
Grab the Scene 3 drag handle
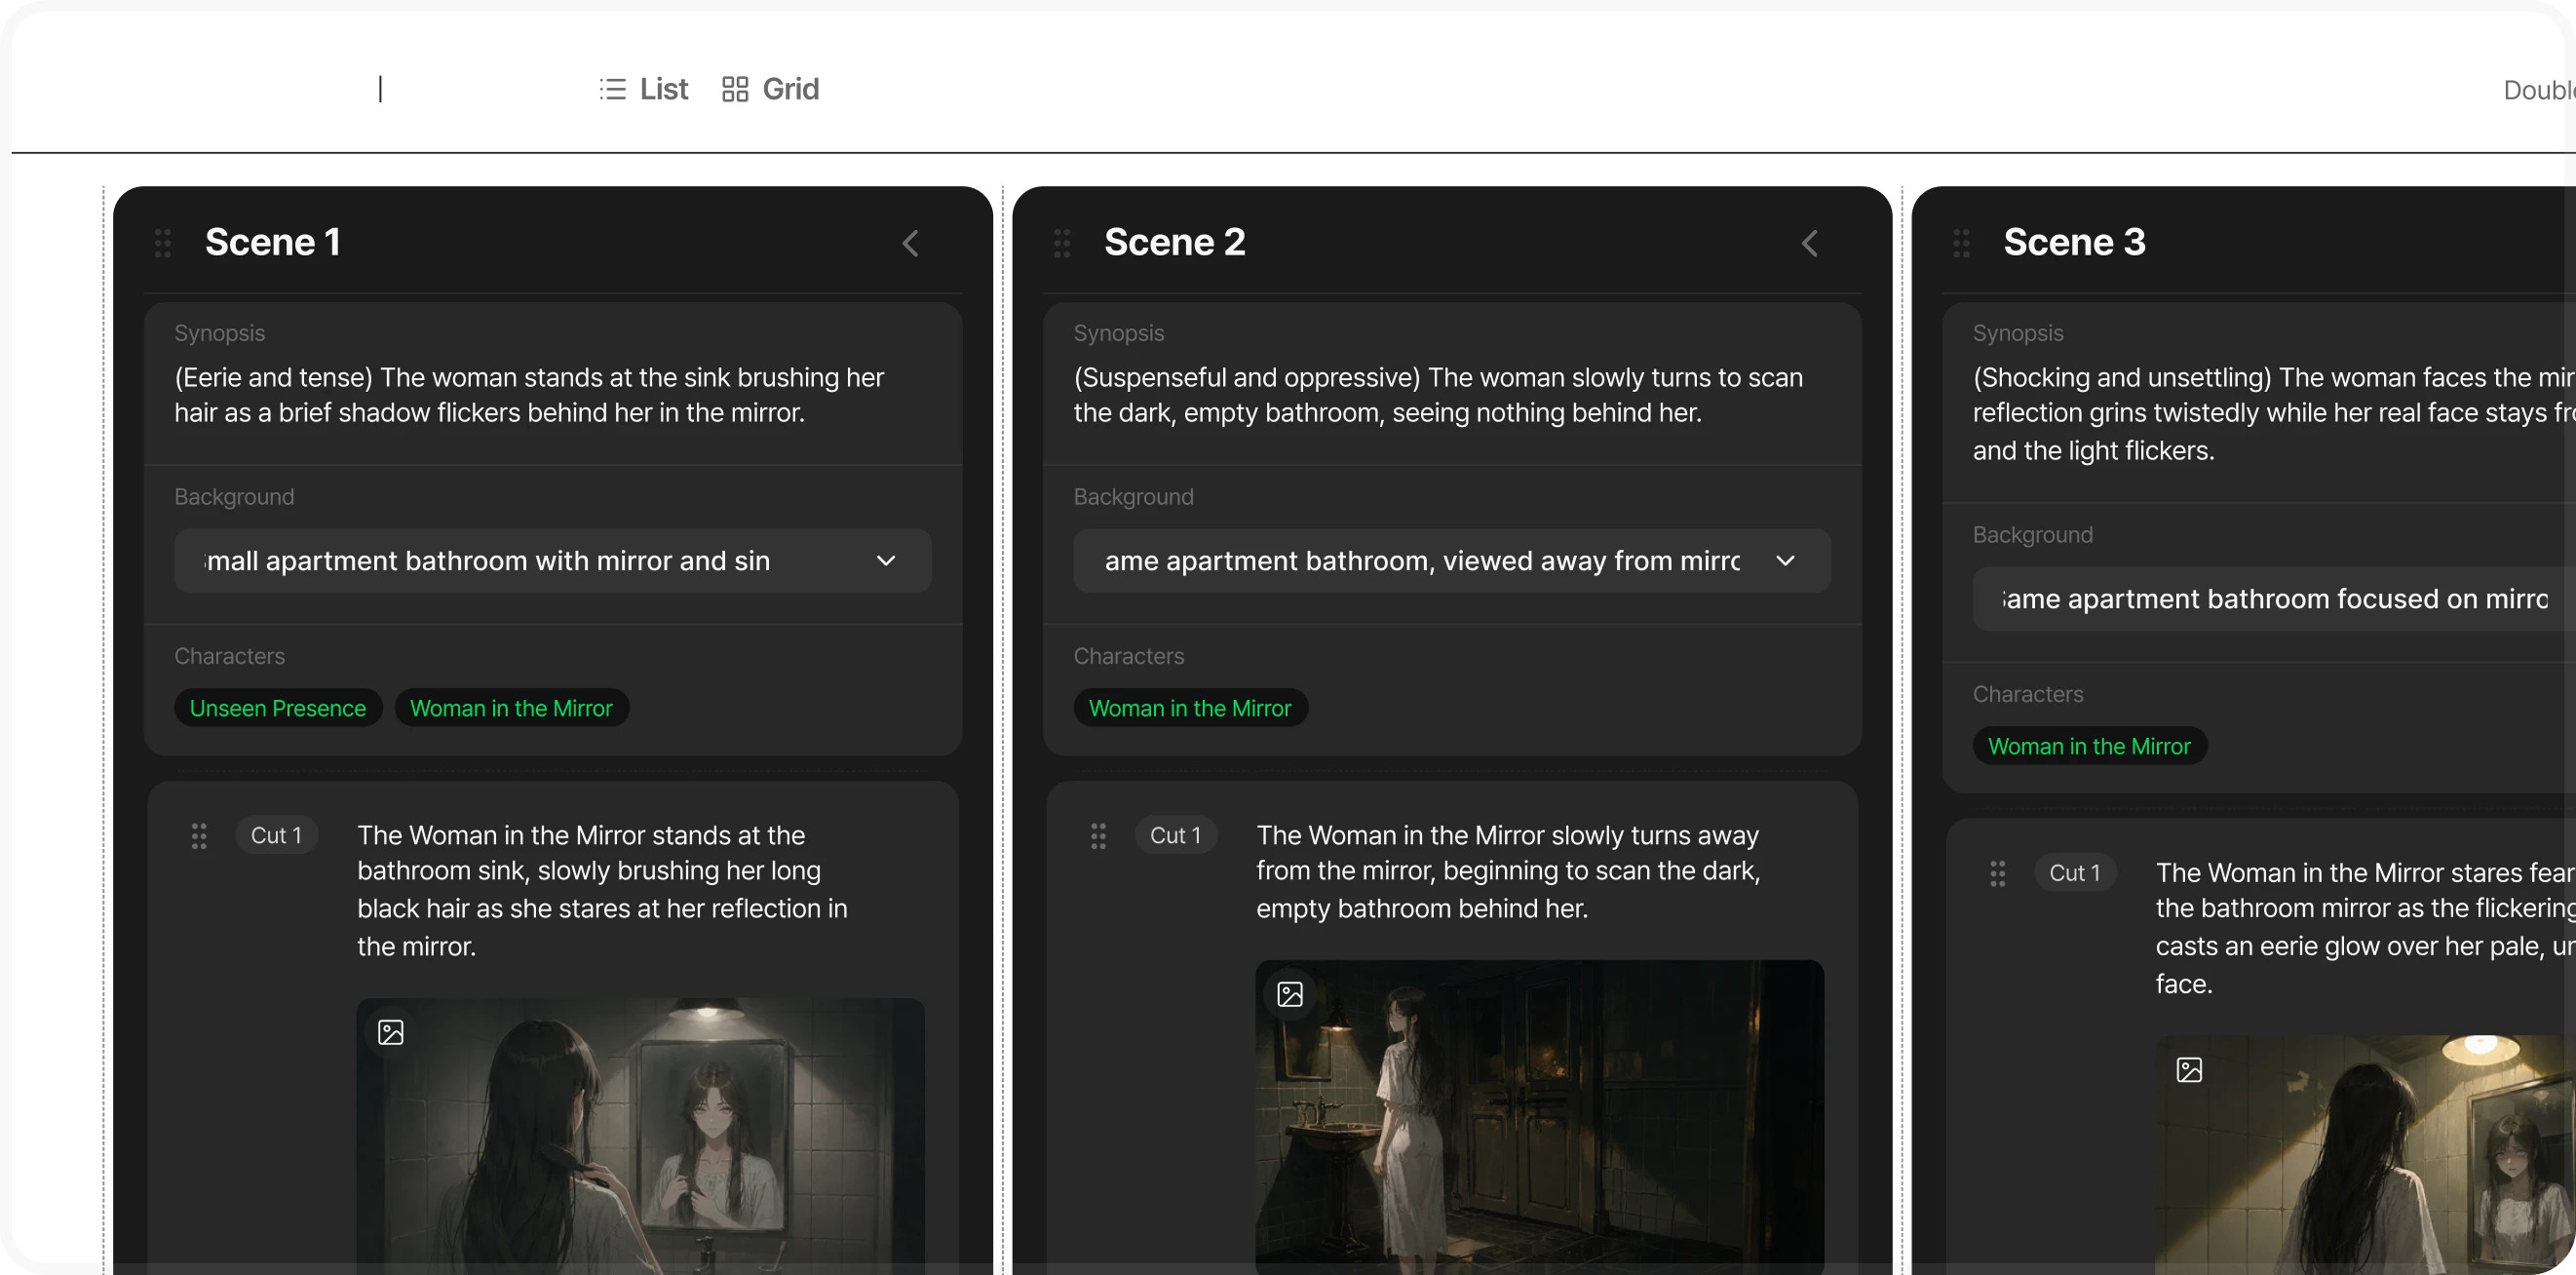click(x=1961, y=243)
